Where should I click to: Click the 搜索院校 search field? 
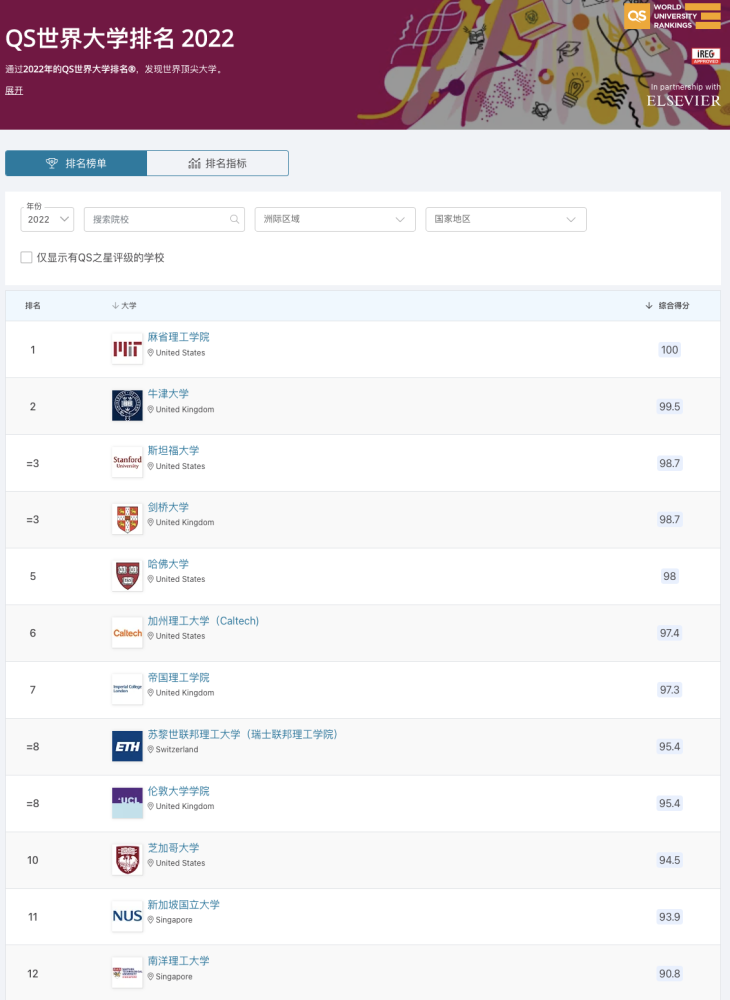coord(160,219)
